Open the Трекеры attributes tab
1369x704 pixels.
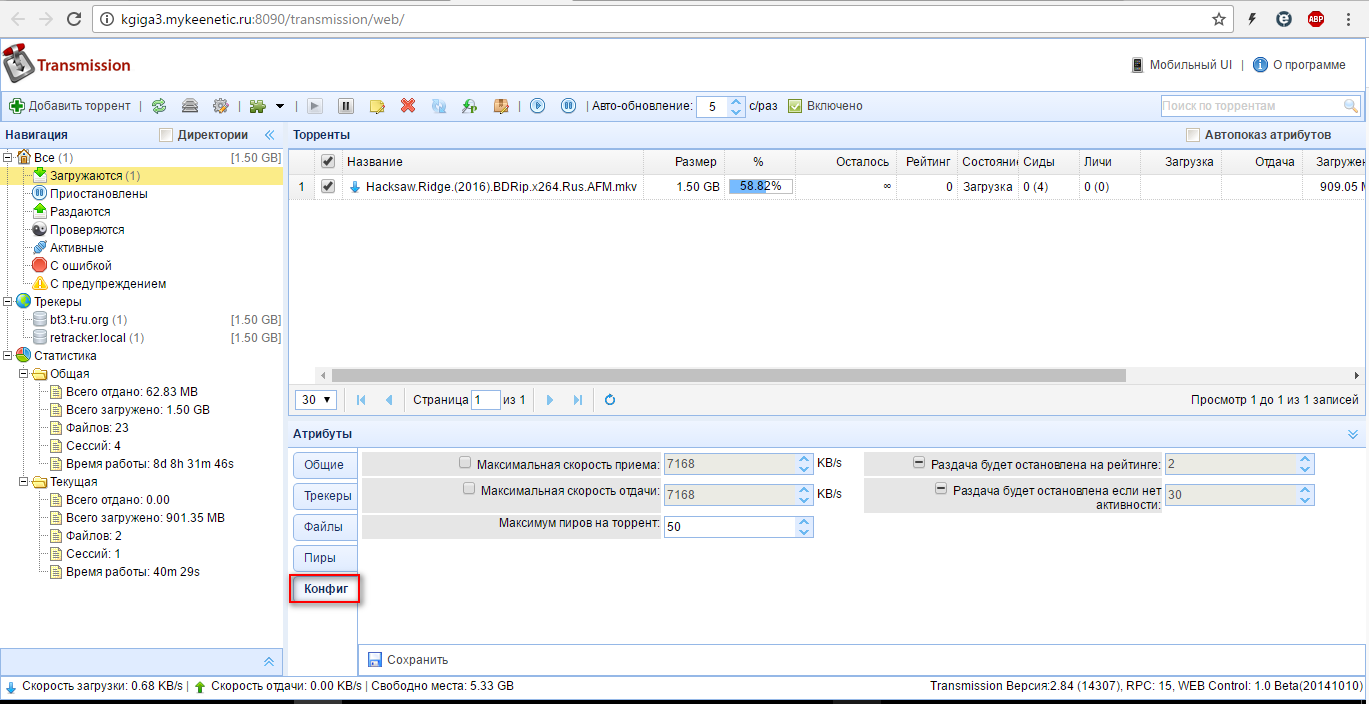(x=323, y=496)
